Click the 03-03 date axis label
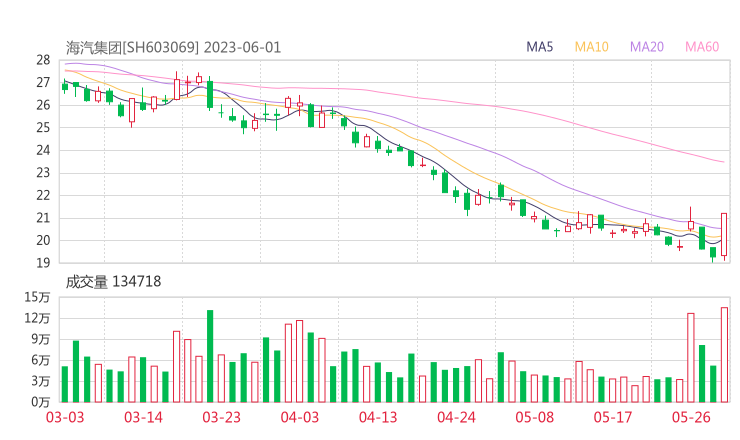The image size is (740, 440). click(x=65, y=417)
